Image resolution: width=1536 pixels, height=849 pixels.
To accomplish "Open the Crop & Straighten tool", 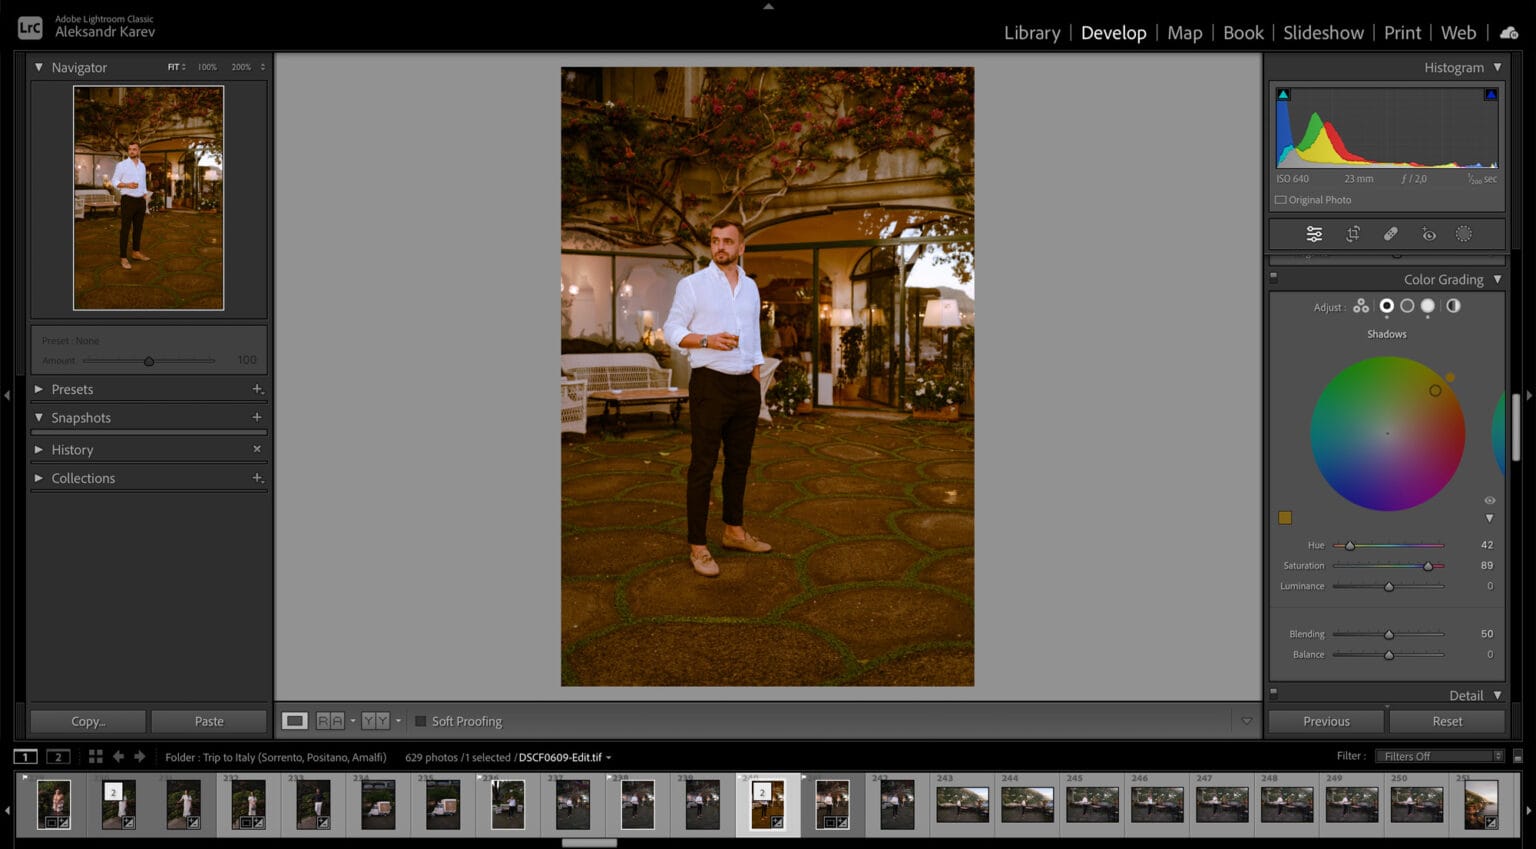I will click(1353, 233).
